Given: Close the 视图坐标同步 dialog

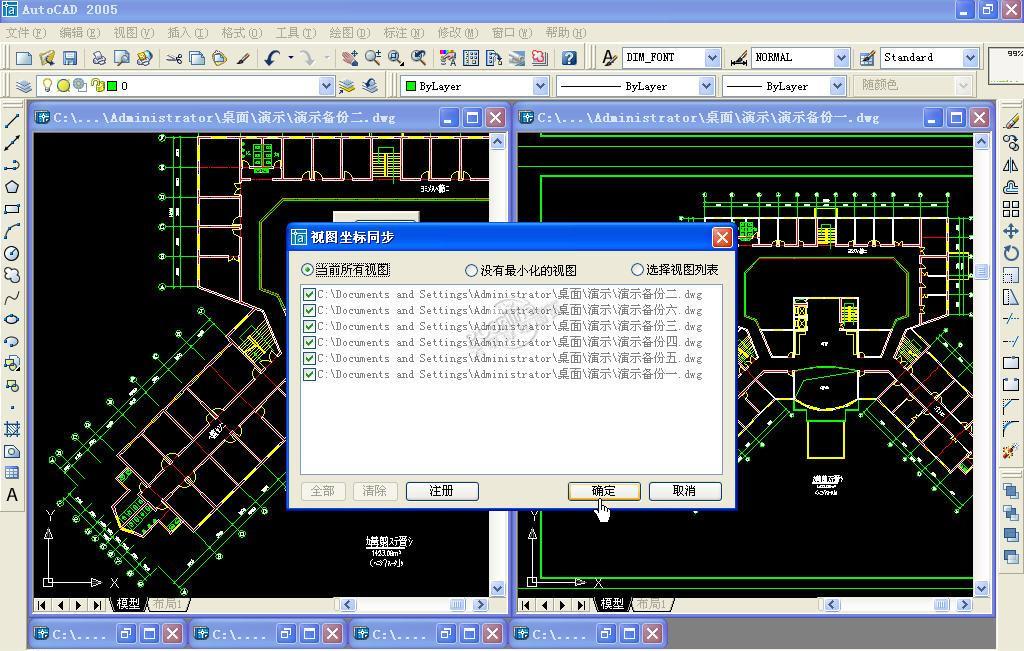Looking at the screenshot, I should 722,237.
